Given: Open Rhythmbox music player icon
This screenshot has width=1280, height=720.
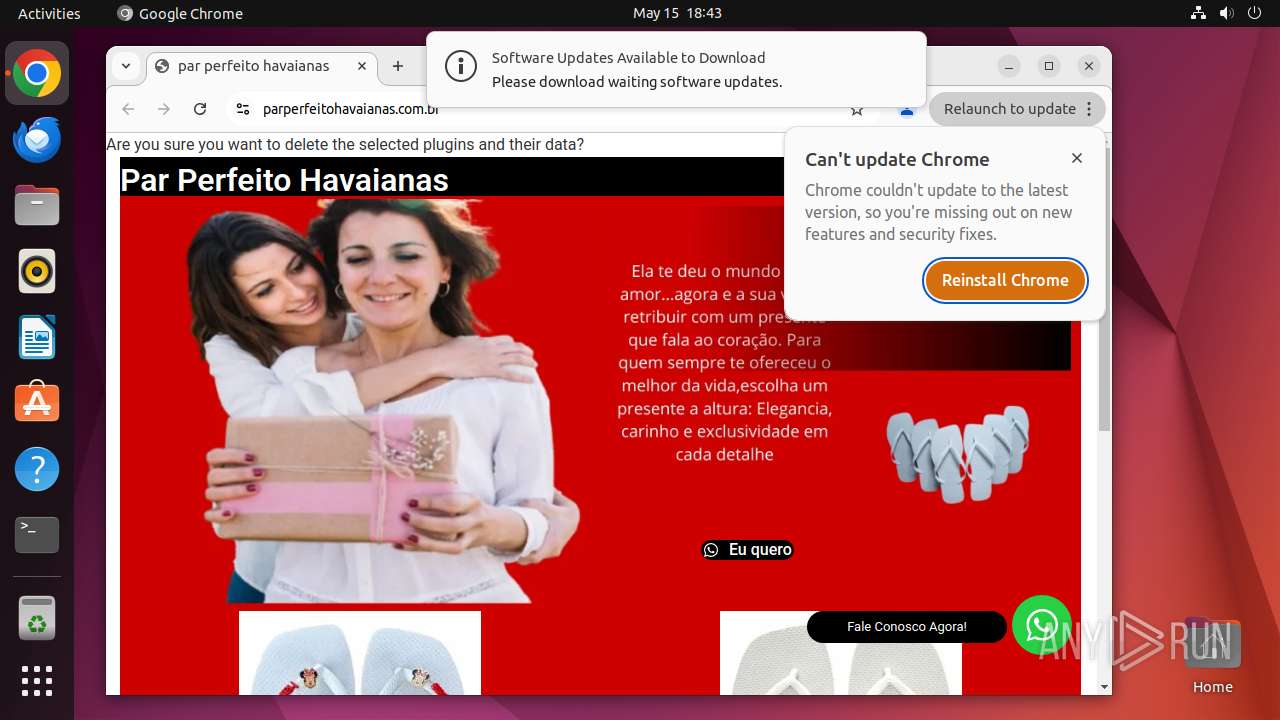Looking at the screenshot, I should tap(37, 271).
